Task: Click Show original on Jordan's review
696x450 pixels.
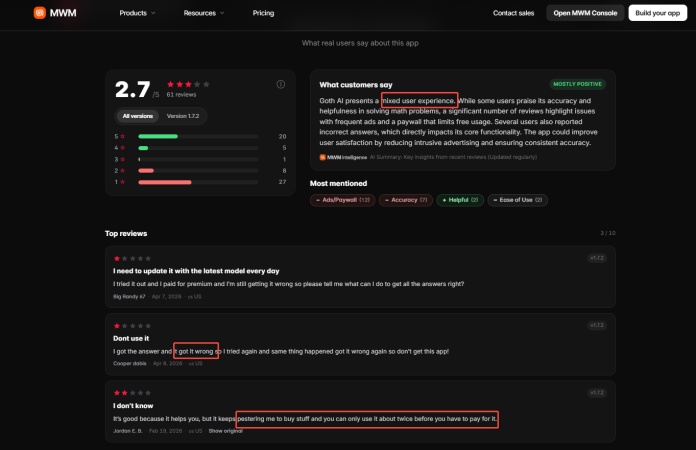Action: tap(225, 431)
